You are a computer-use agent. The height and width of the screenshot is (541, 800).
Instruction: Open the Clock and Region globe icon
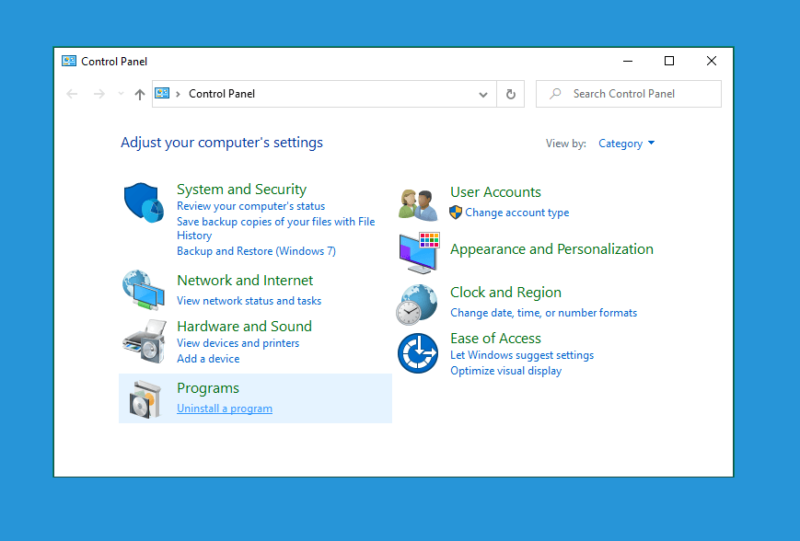tap(417, 305)
